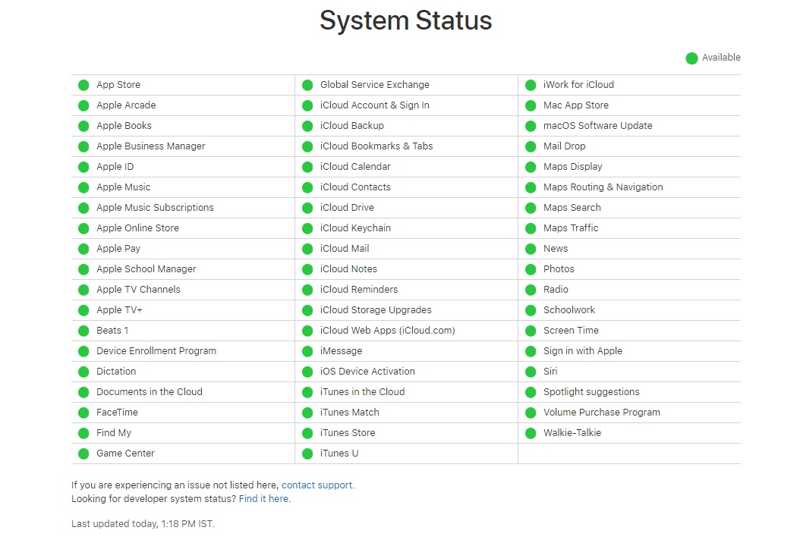Select the iCloud Mail service entry
The height and width of the screenshot is (543, 800).
344,249
